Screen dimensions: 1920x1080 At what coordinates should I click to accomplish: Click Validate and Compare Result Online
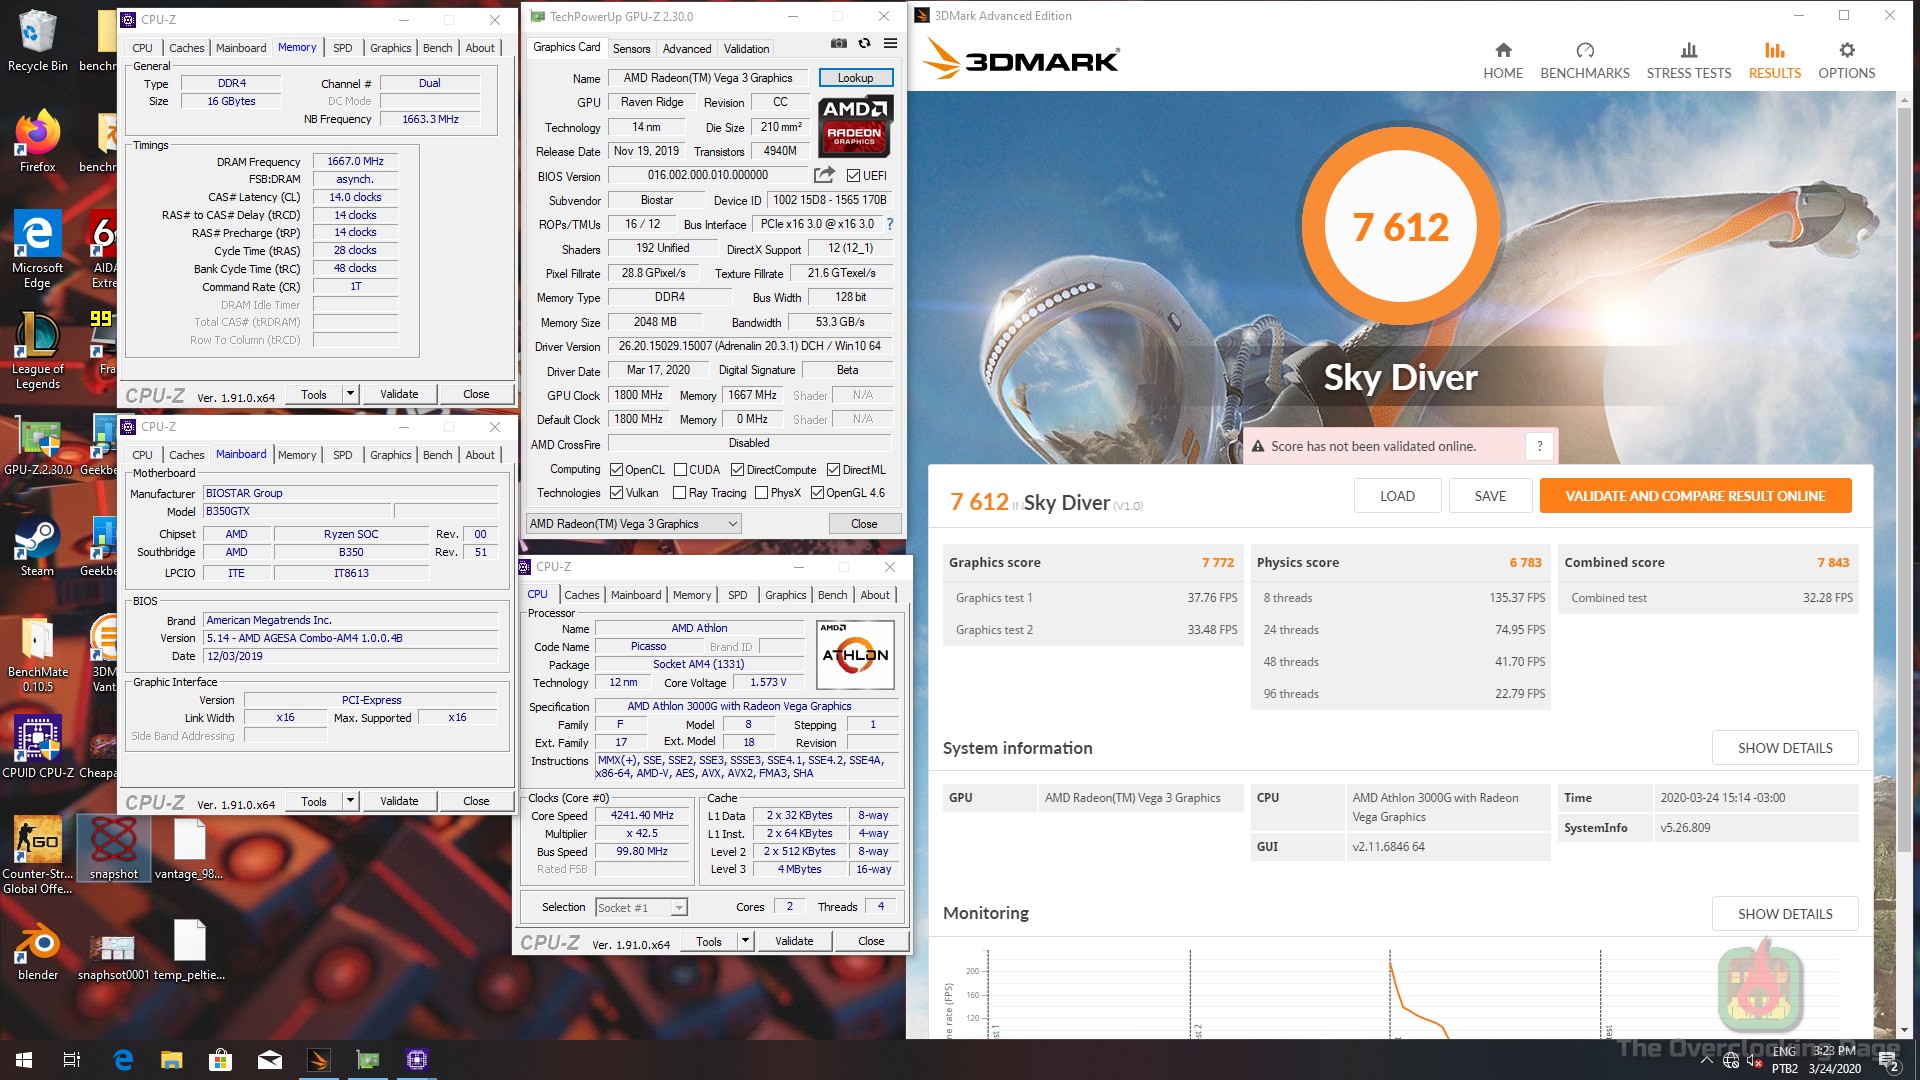1695,495
